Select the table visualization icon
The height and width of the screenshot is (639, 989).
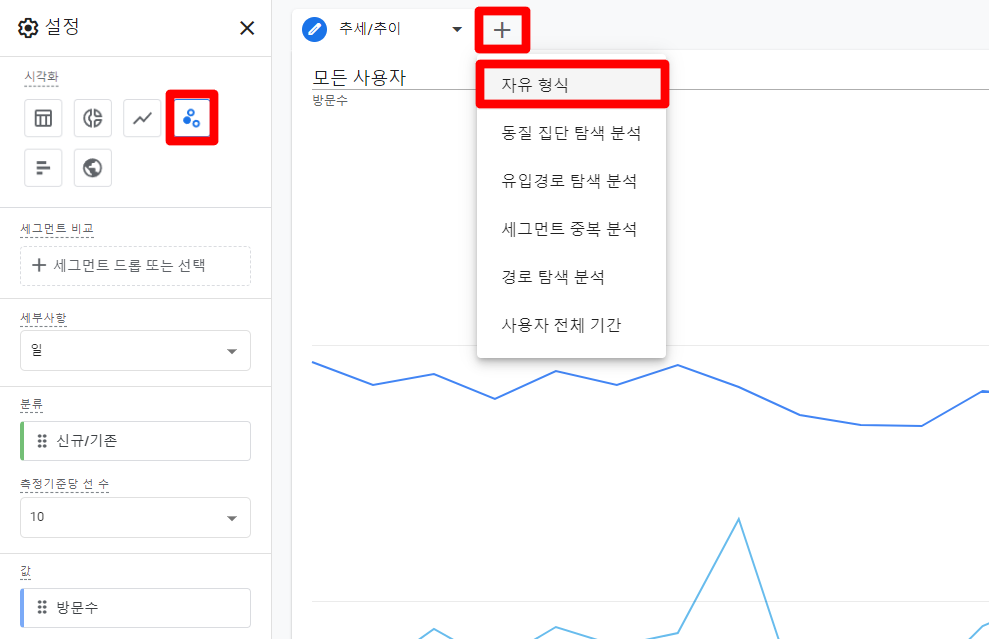44,118
